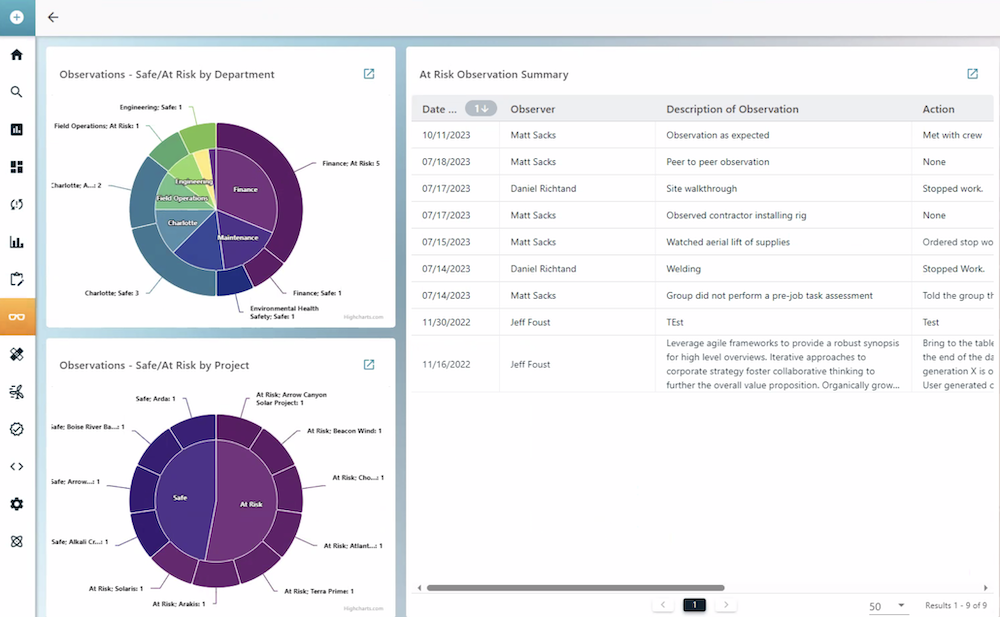1000x617 pixels.
Task: Open the solid square chart icon in sidebar
Action: [x=17, y=130]
